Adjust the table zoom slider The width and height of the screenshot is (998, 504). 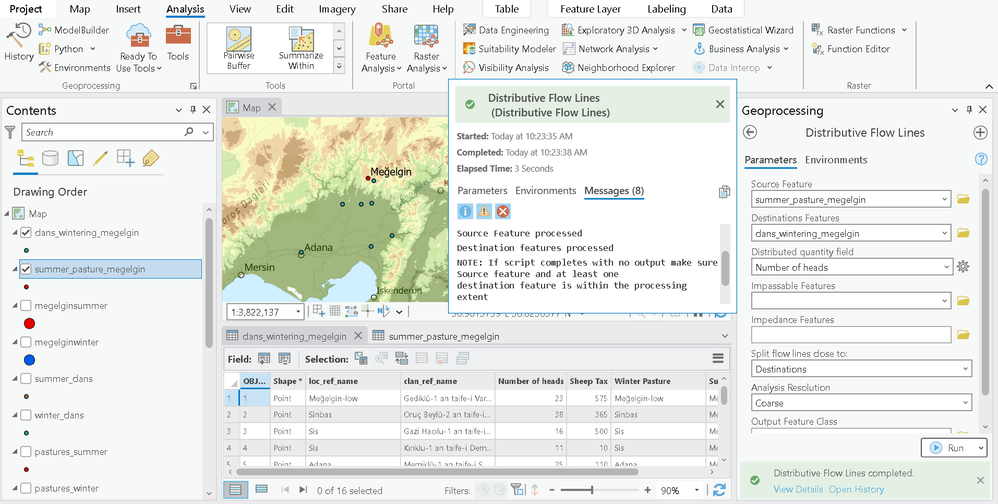[x=592, y=490]
